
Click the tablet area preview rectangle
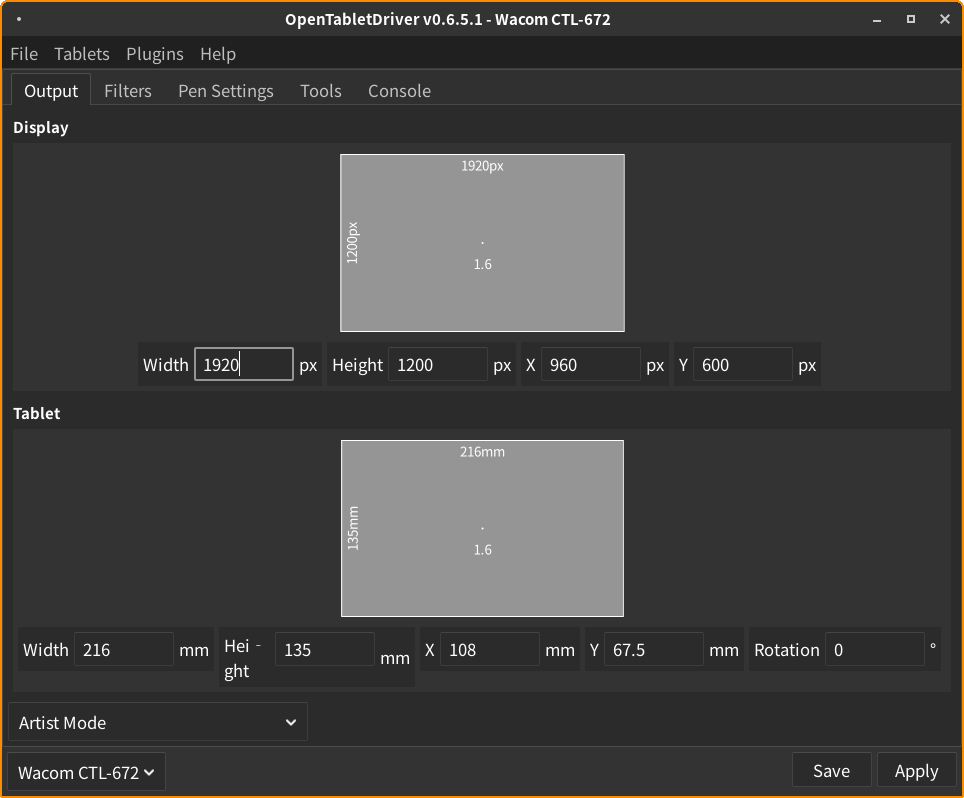point(483,528)
